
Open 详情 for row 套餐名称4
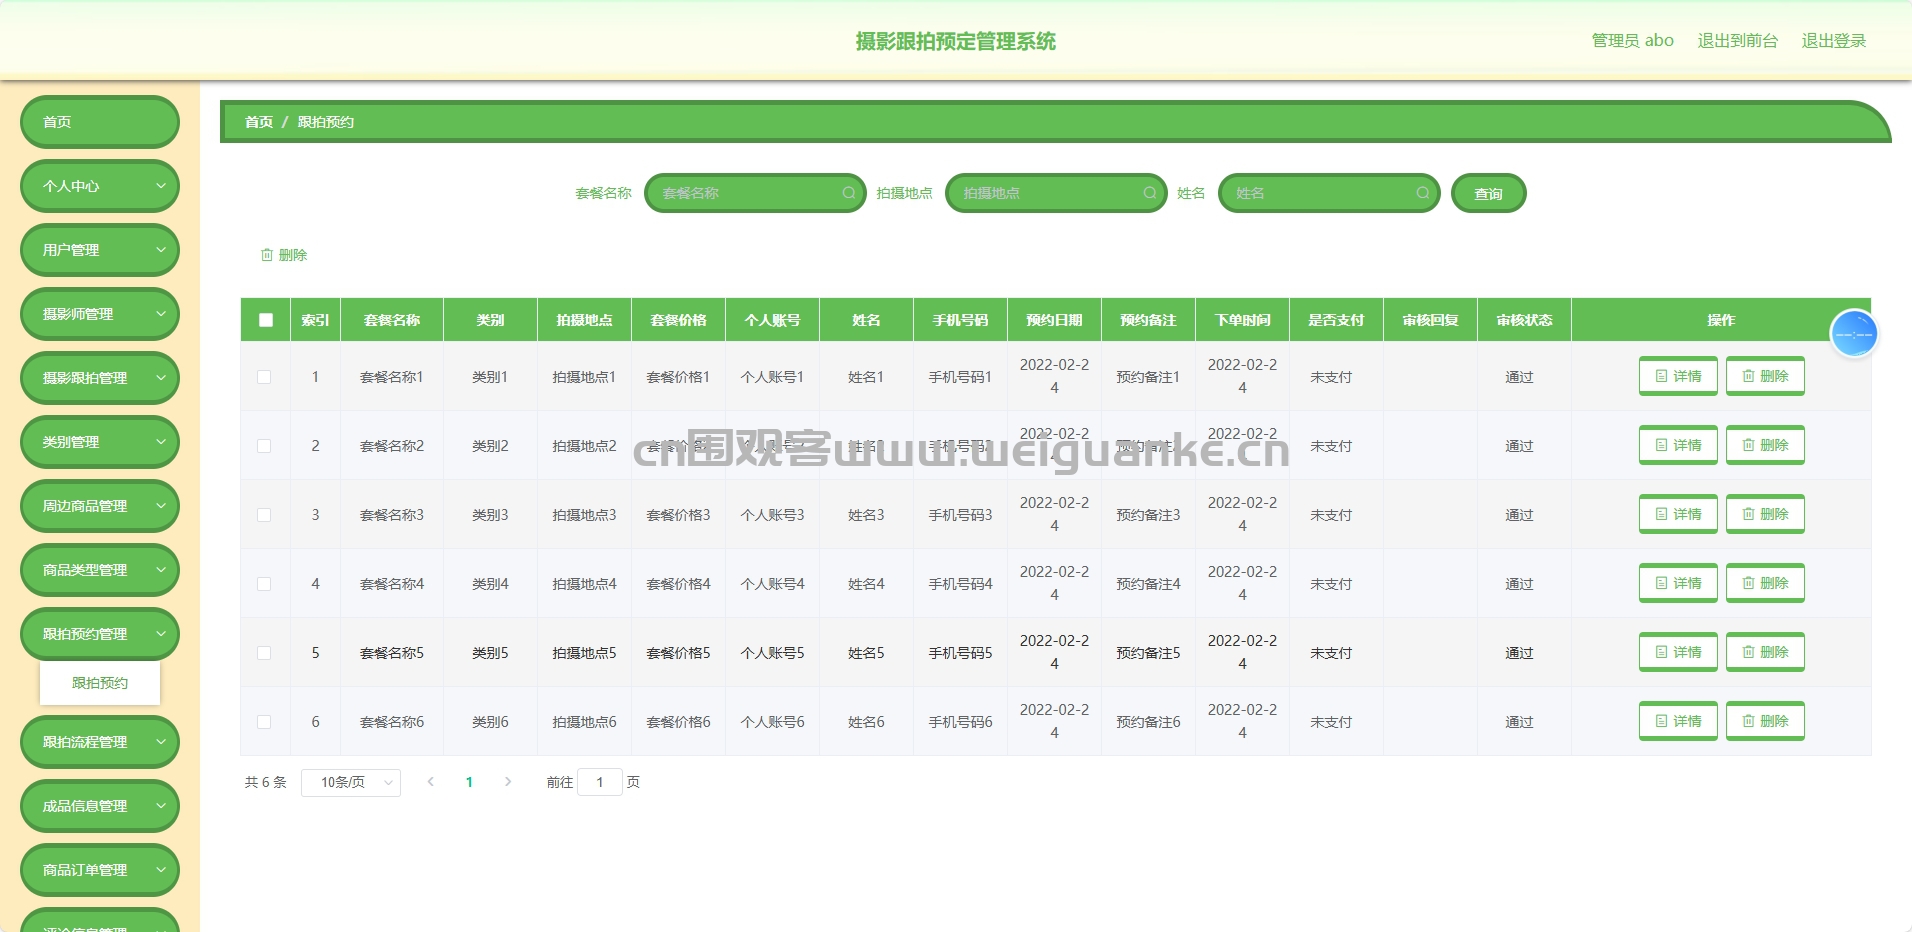coord(1678,583)
